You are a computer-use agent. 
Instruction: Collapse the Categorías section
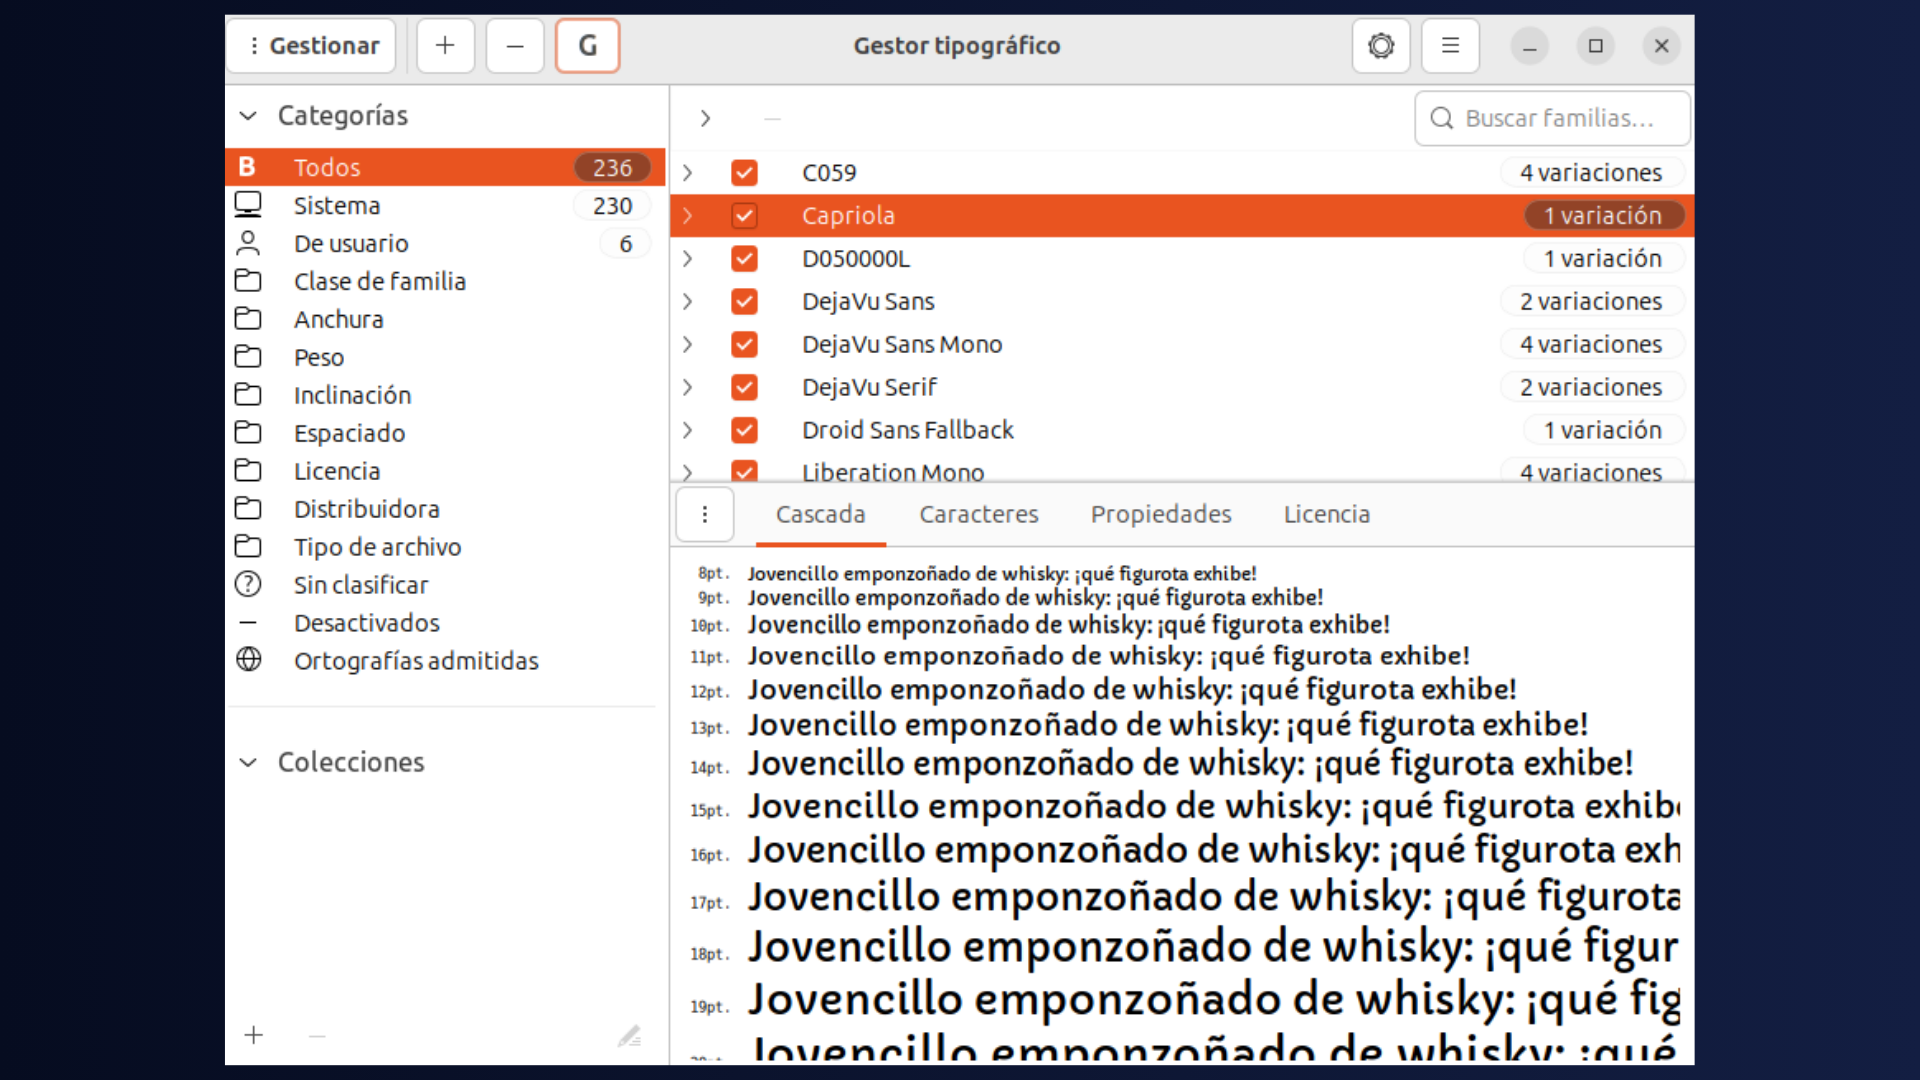point(248,115)
